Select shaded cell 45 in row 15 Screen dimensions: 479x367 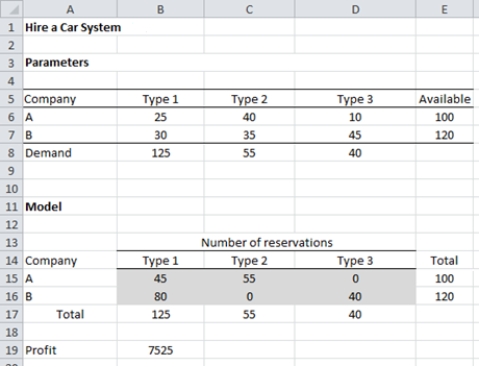[160, 278]
